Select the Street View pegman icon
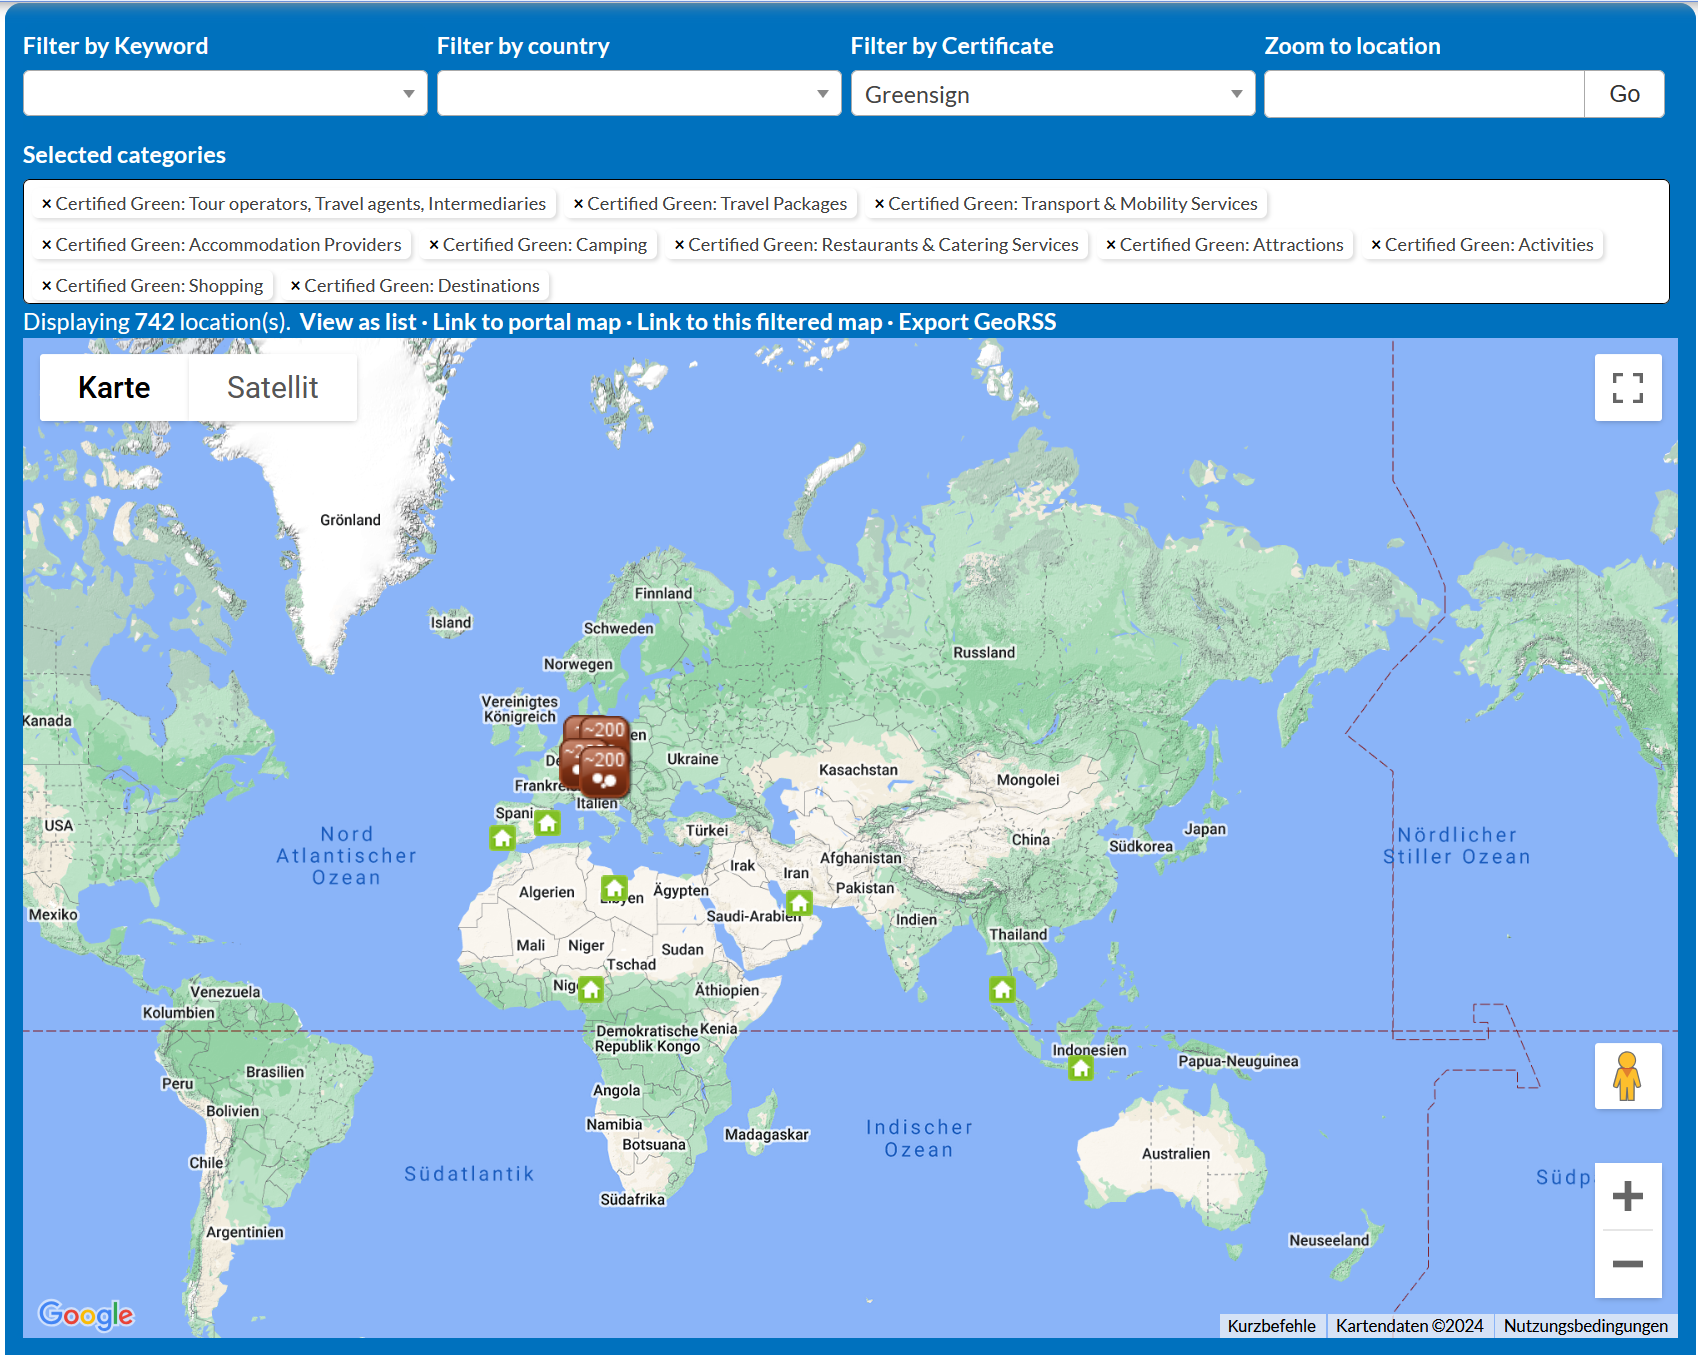 [1627, 1076]
